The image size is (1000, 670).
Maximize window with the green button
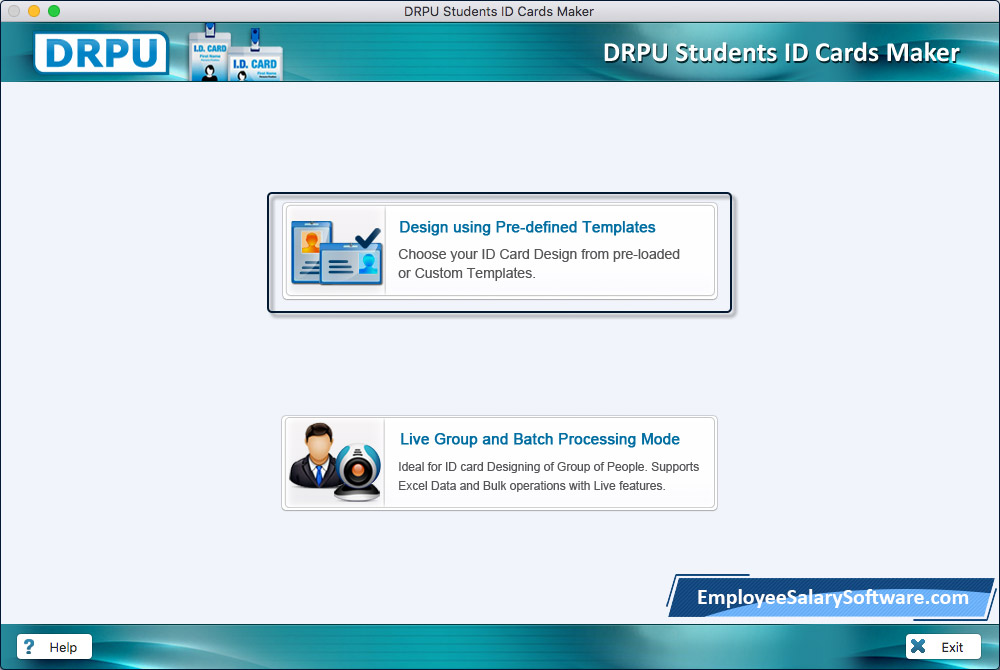[54, 11]
